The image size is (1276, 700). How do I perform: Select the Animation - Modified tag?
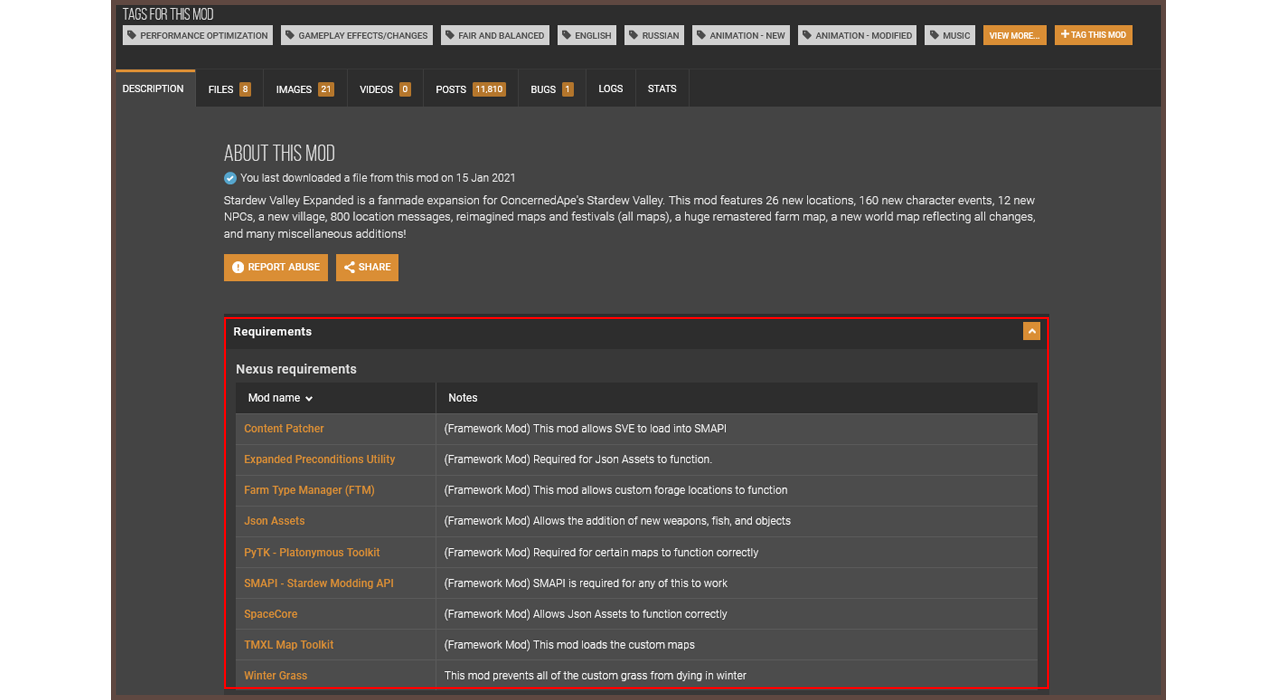pyautogui.click(x=857, y=35)
